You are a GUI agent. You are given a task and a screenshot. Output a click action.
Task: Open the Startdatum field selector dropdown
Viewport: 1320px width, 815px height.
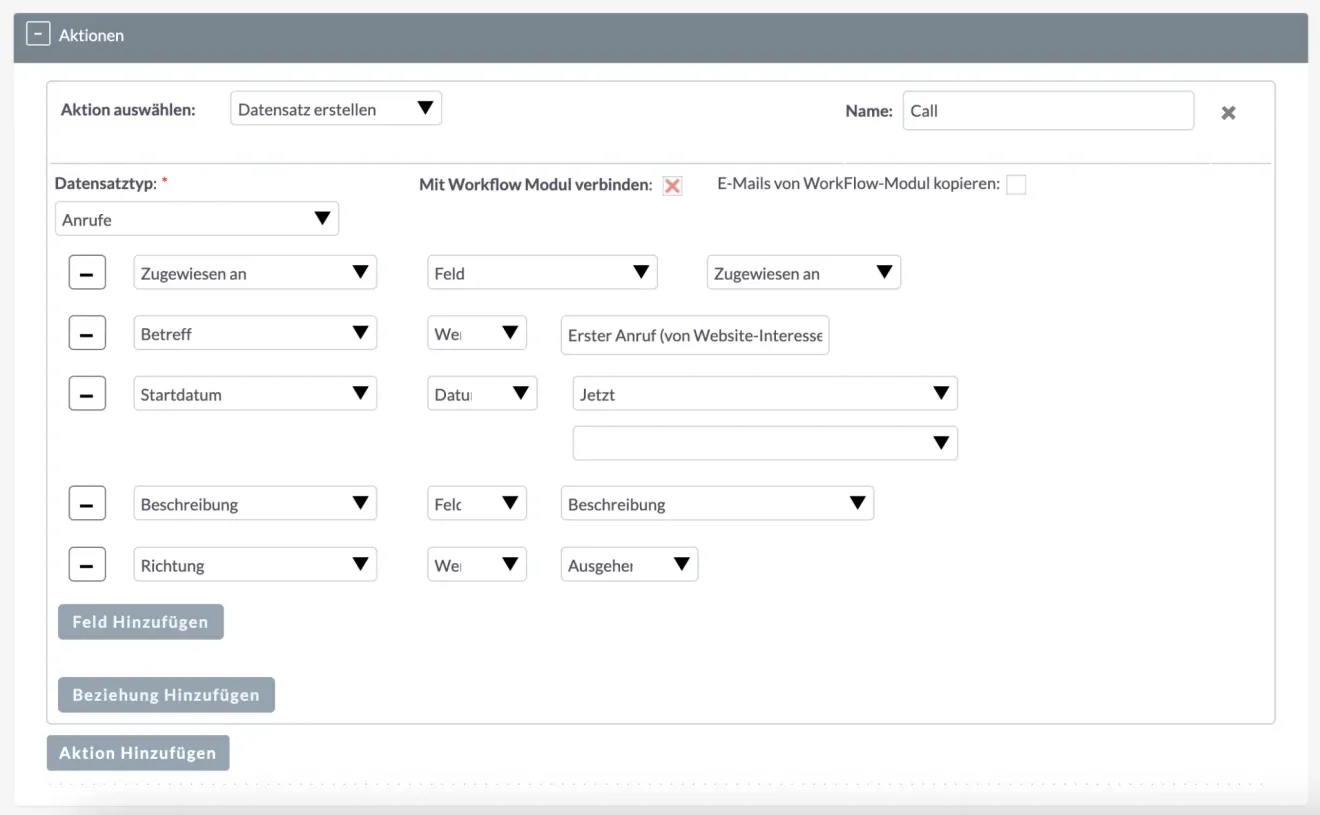[255, 394]
